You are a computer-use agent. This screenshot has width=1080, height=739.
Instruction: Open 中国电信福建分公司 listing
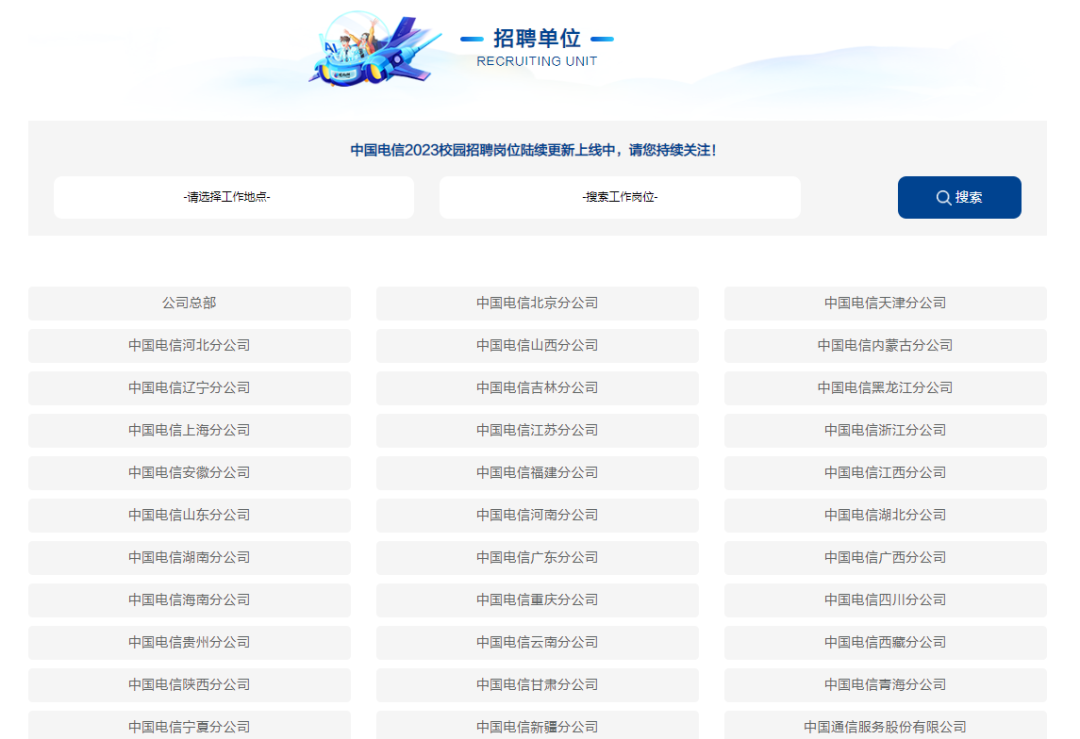[537, 472]
